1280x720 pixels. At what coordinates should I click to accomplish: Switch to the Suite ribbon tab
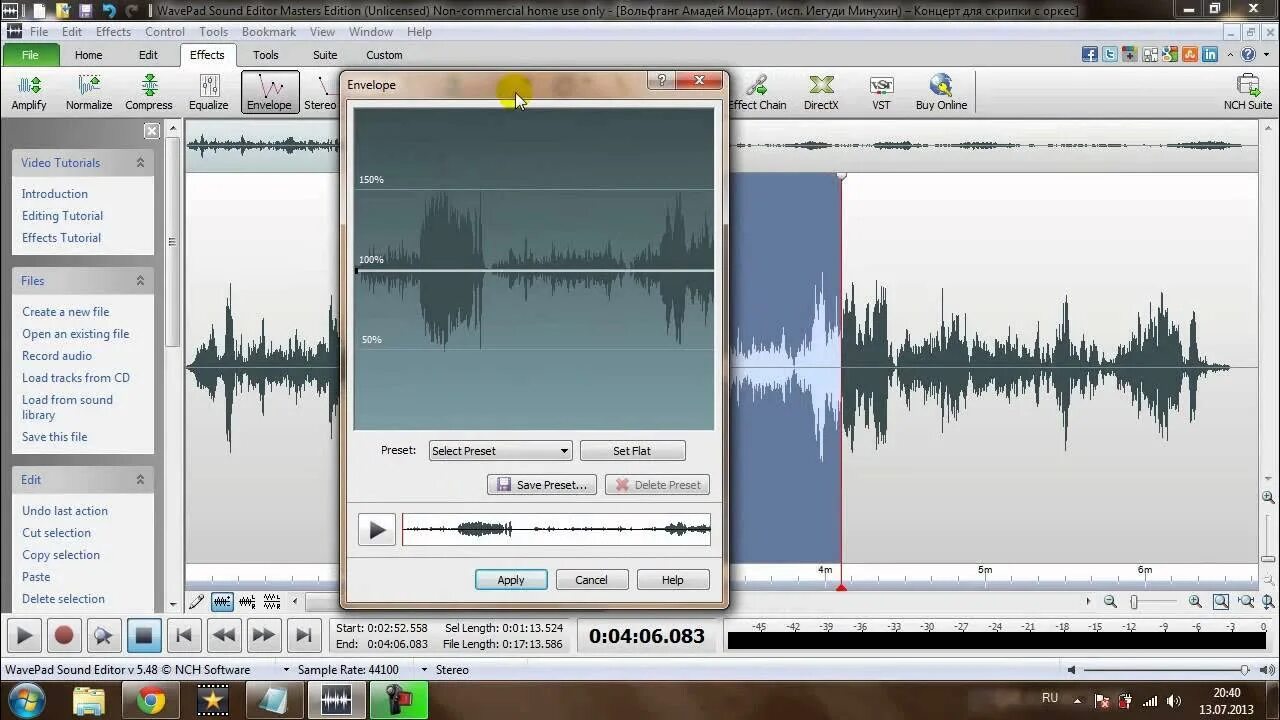pyautogui.click(x=325, y=55)
